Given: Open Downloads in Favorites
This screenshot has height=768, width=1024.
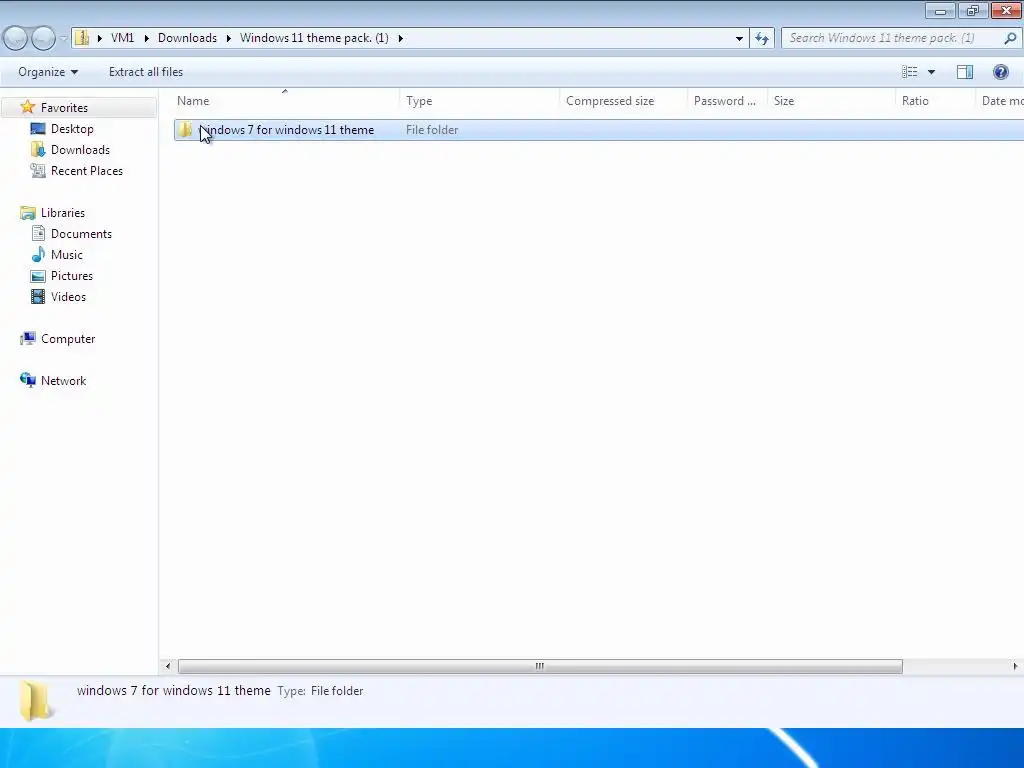Looking at the screenshot, I should coord(80,150).
